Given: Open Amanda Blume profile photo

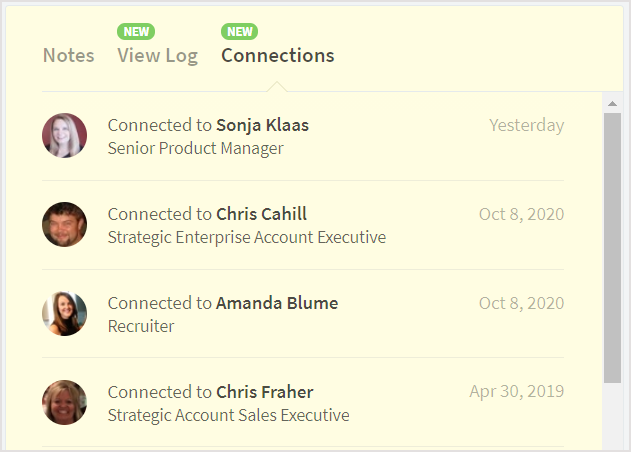Looking at the screenshot, I should coord(64,313).
